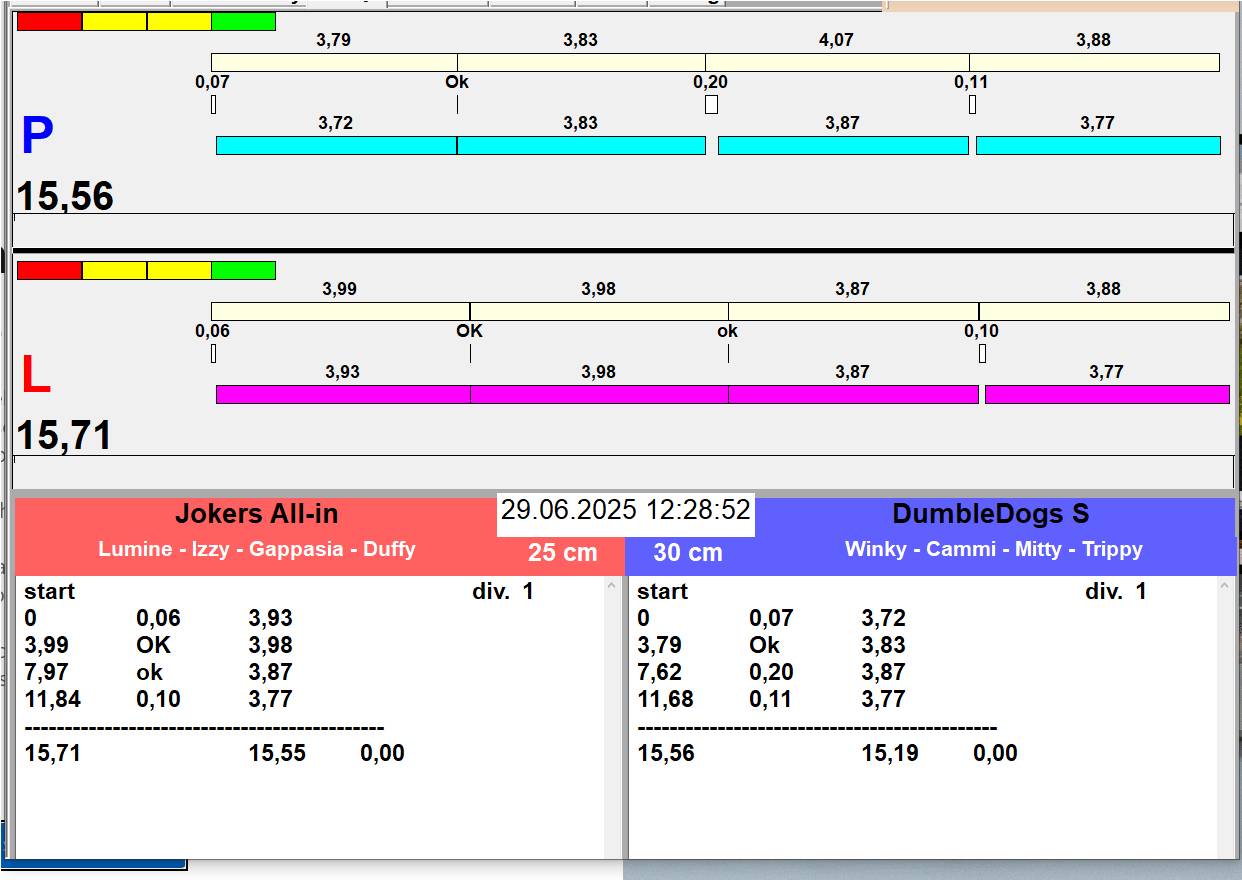Click the empty text field below 15,71
Image resolution: width=1242 pixels, height=880 pixels.
(622, 470)
